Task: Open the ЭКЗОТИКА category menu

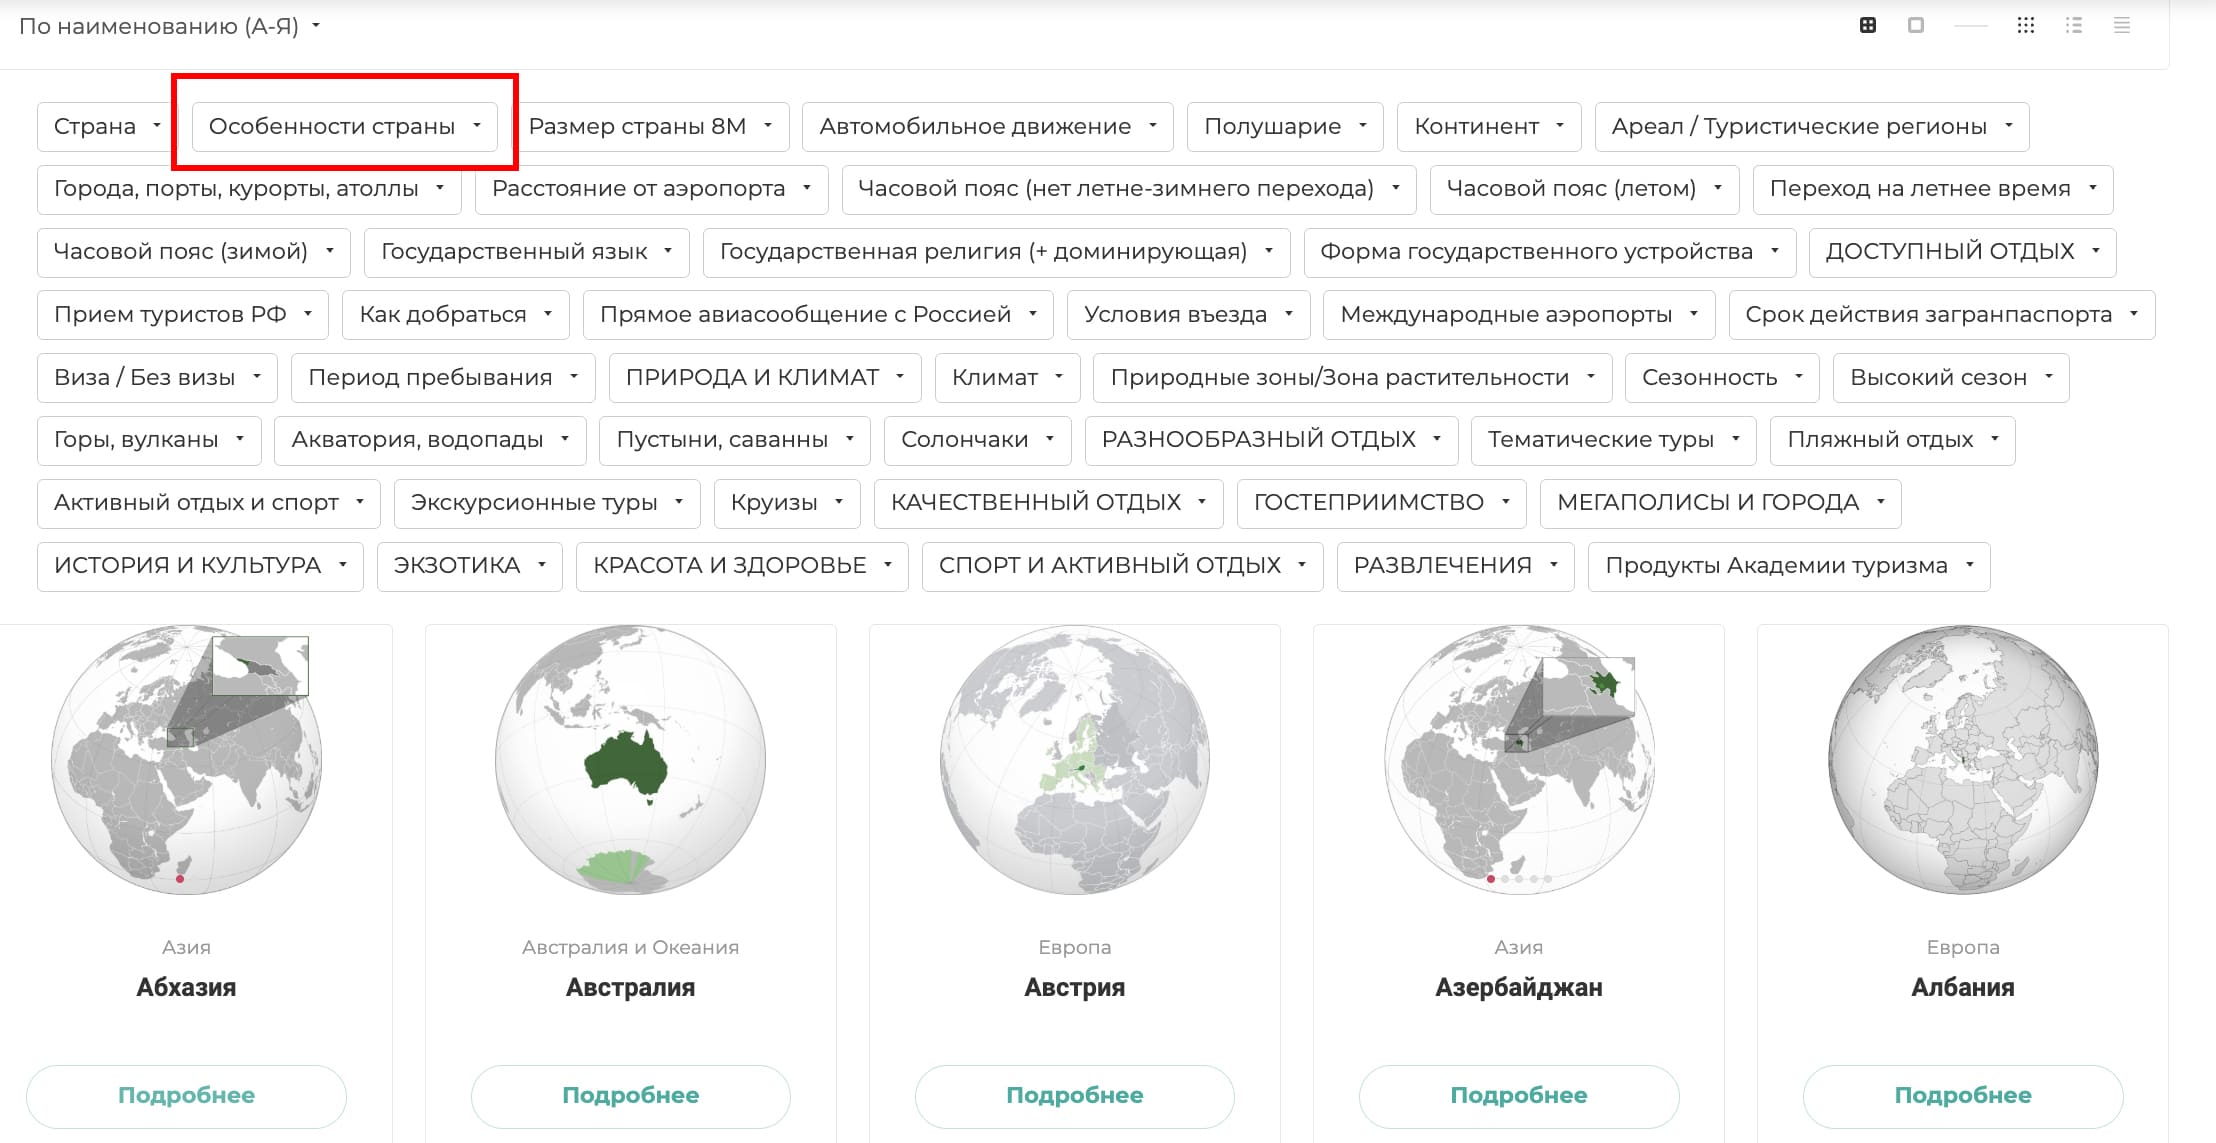Action: [x=469, y=566]
